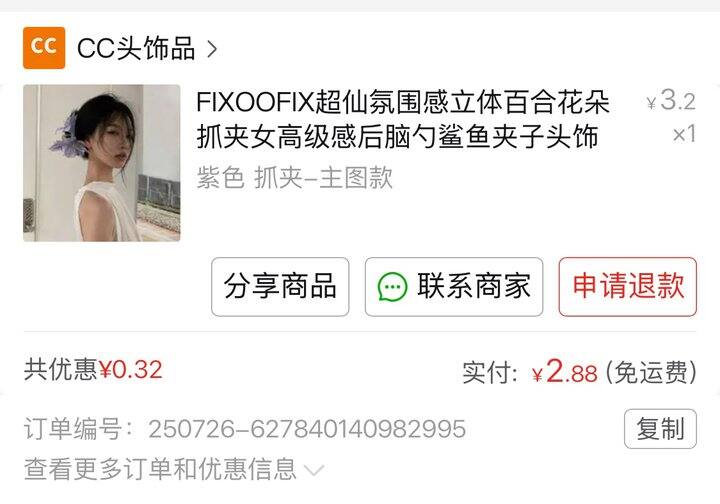Tap the down chevron beside more info
Image resolution: width=720 pixels, height=504 pixels.
pos(315,470)
